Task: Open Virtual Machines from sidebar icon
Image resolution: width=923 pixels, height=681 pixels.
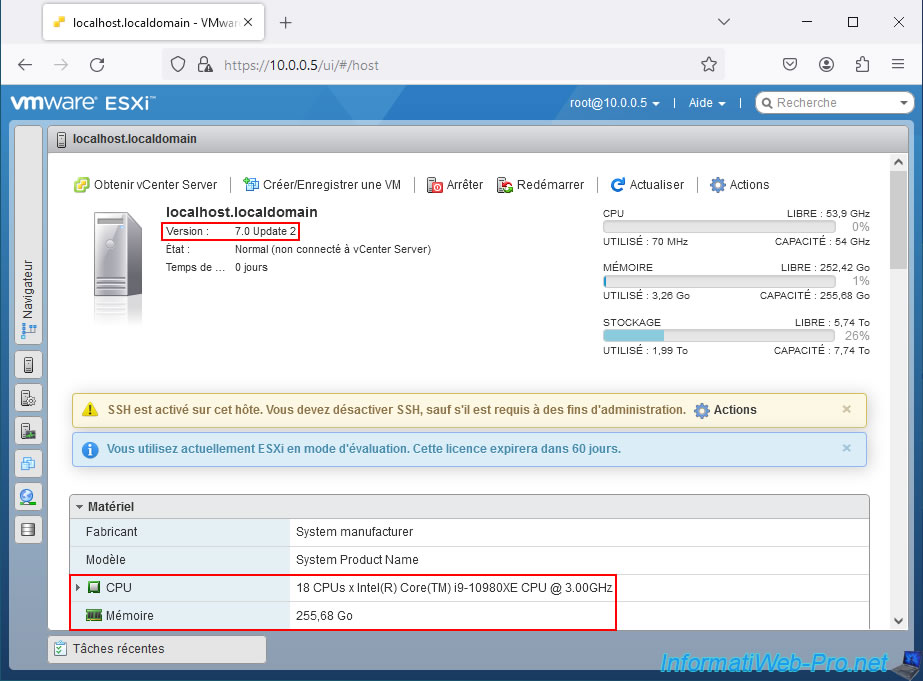Action: click(x=28, y=464)
